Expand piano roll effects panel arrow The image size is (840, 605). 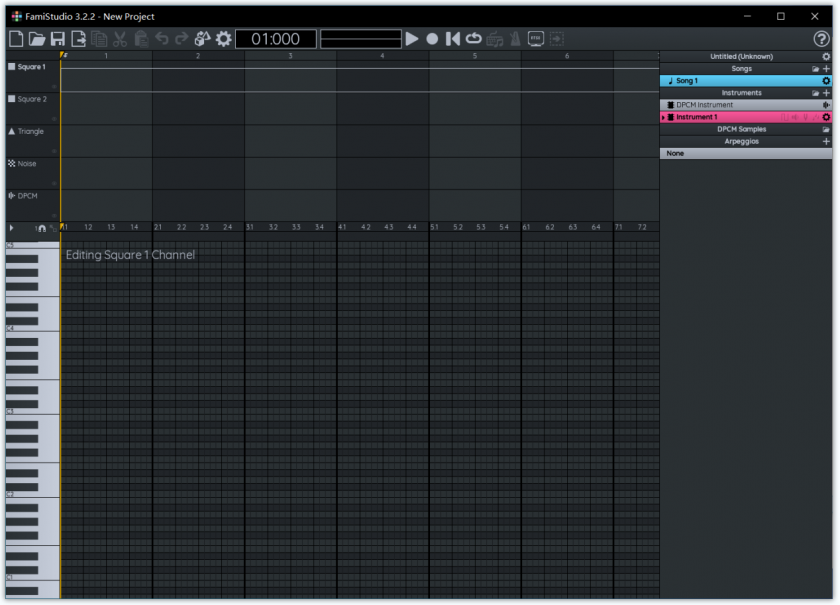click(x=11, y=228)
